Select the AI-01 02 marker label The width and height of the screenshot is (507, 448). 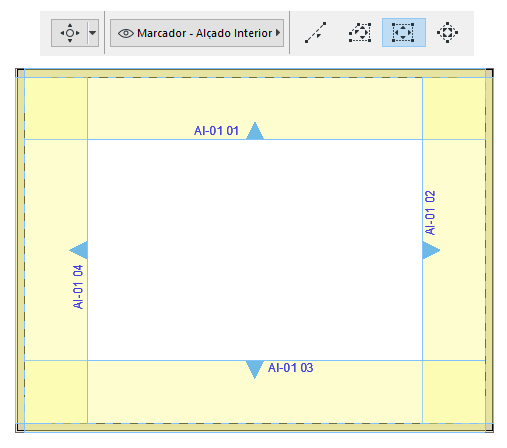(x=430, y=213)
